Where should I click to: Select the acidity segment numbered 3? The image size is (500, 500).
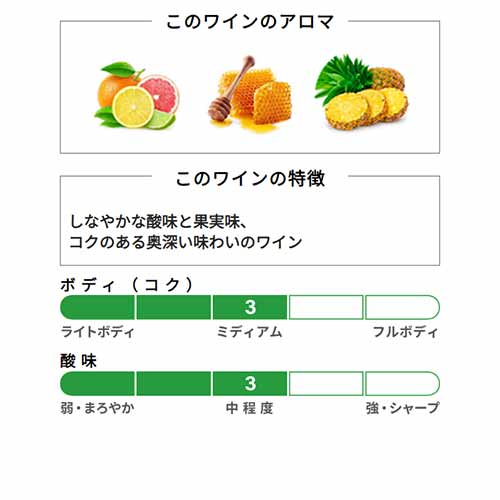(250, 383)
